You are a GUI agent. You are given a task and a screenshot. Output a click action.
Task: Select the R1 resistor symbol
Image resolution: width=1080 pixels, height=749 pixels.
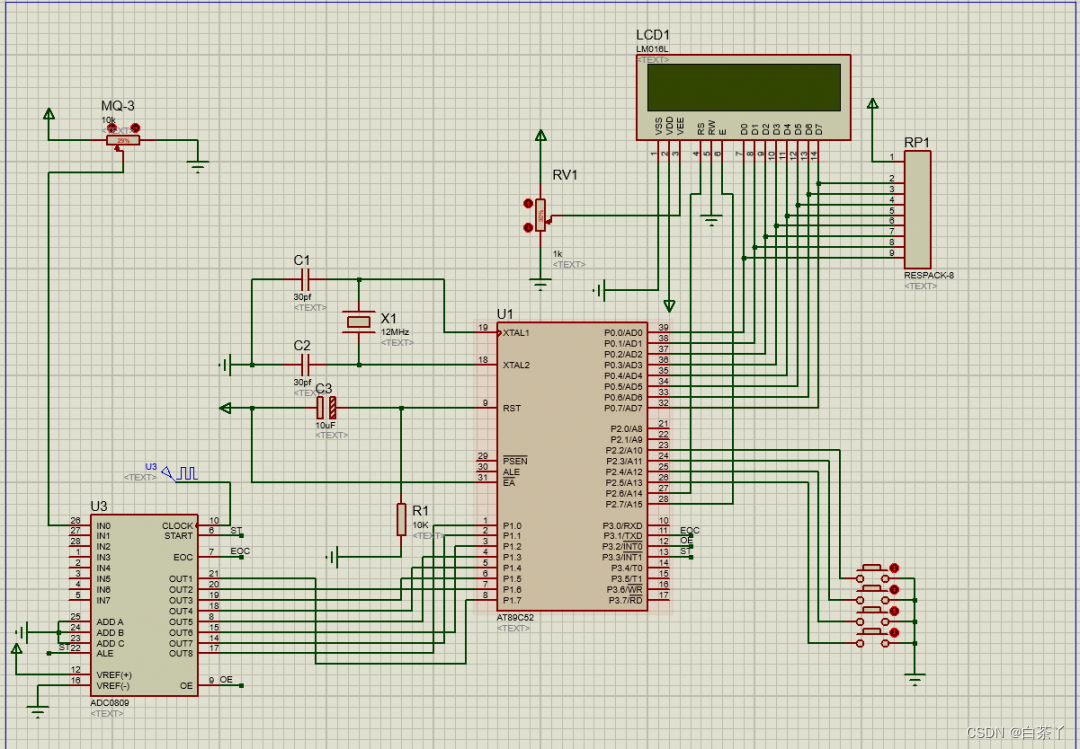[x=402, y=519]
